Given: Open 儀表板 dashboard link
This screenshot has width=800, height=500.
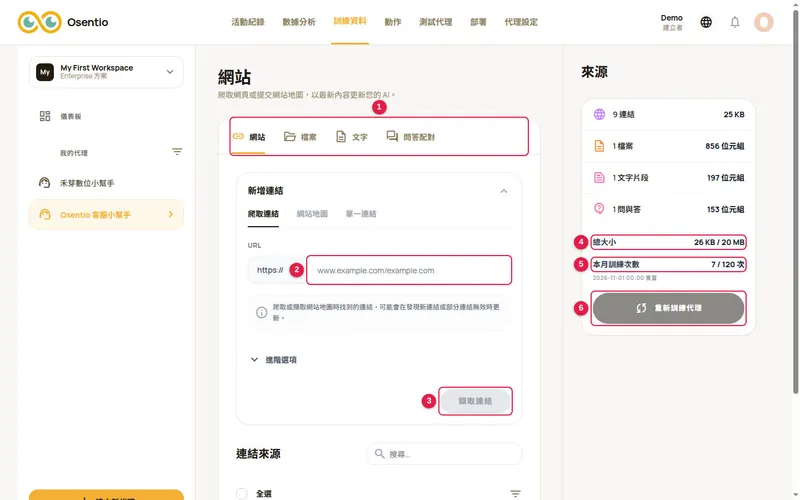Looking at the screenshot, I should pyautogui.click(x=71, y=116).
